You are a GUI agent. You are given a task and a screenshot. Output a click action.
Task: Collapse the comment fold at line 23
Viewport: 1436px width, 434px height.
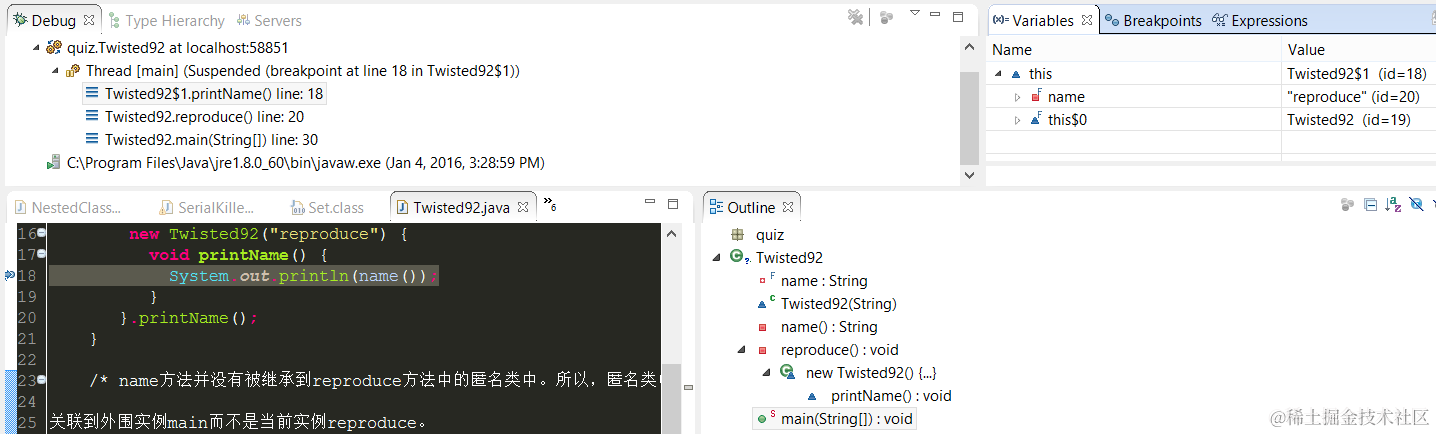click(42, 379)
